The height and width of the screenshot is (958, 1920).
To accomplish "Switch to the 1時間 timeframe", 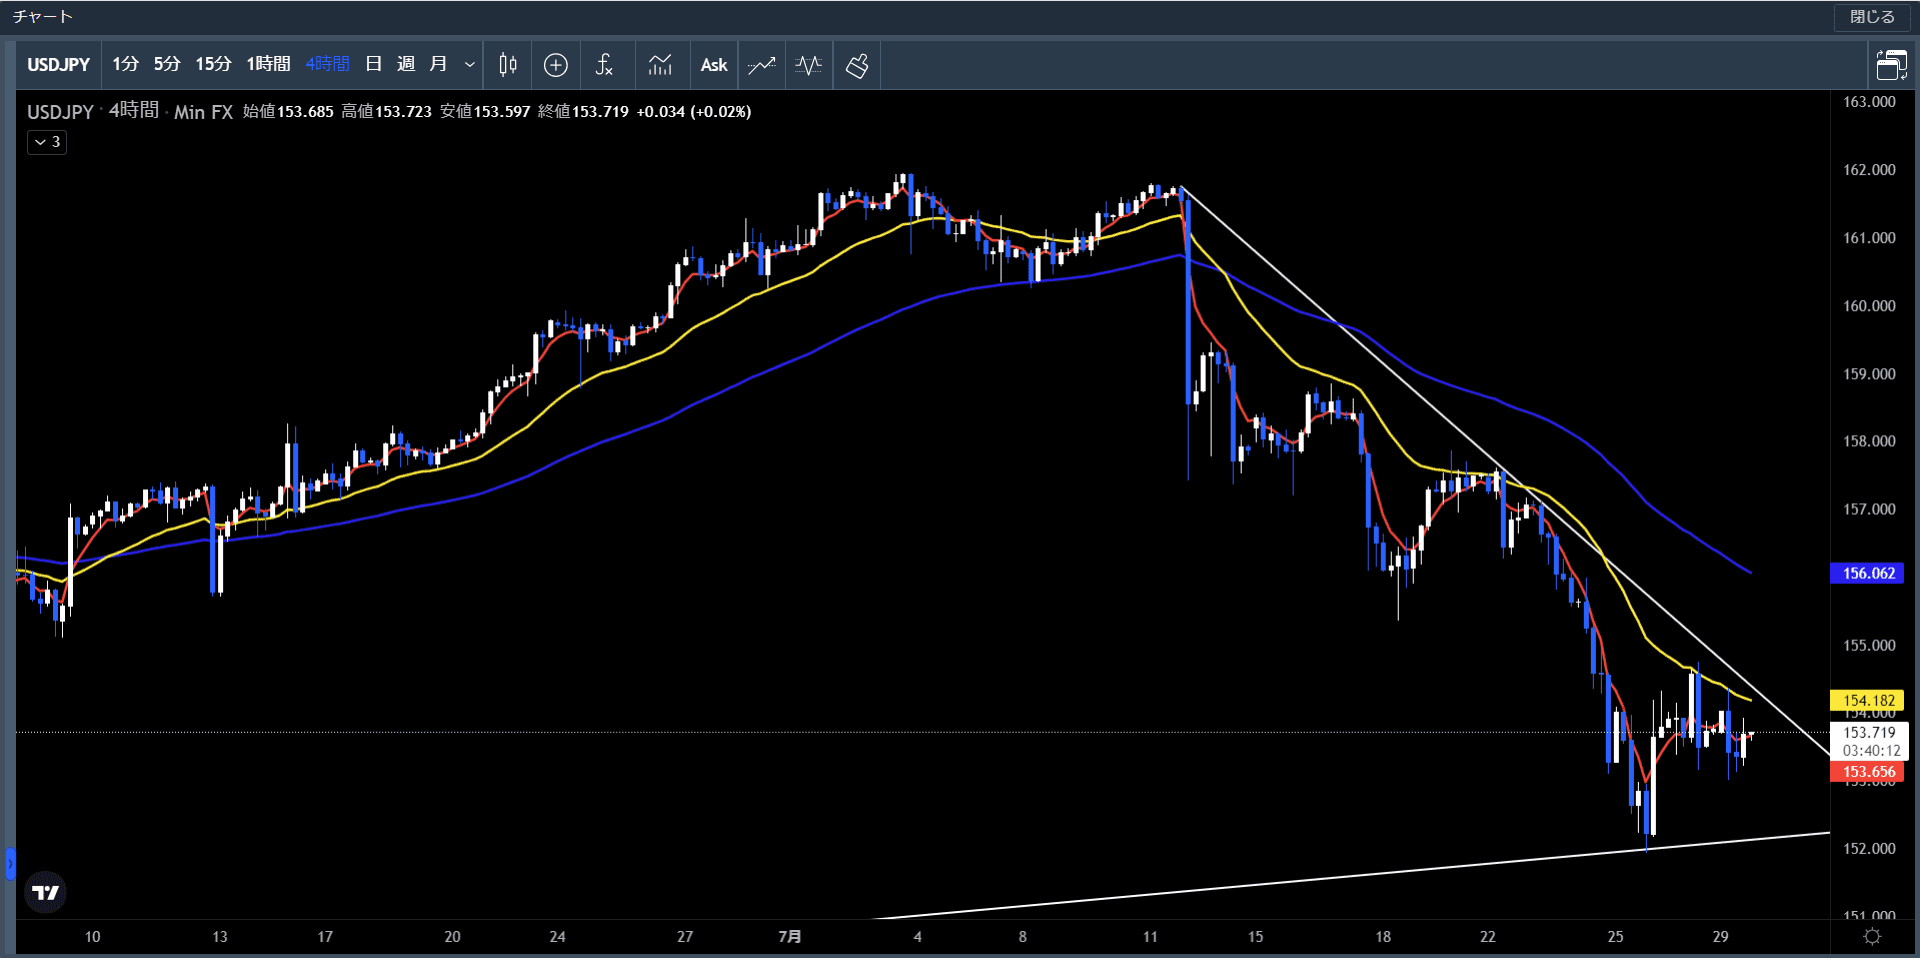I will coord(268,64).
